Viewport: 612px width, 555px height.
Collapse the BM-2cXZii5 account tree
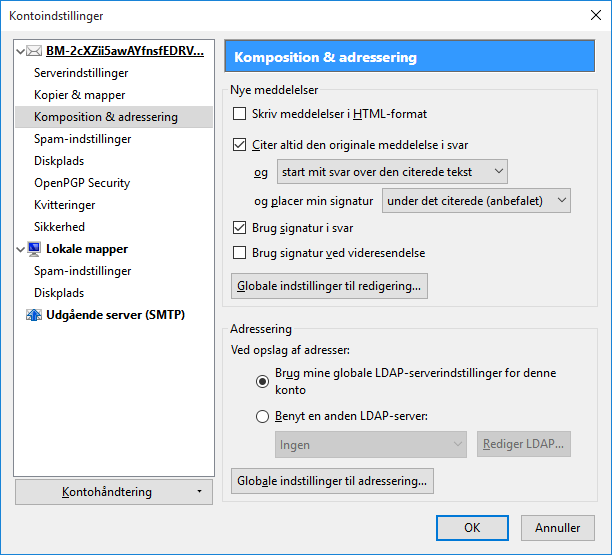pos(22,51)
